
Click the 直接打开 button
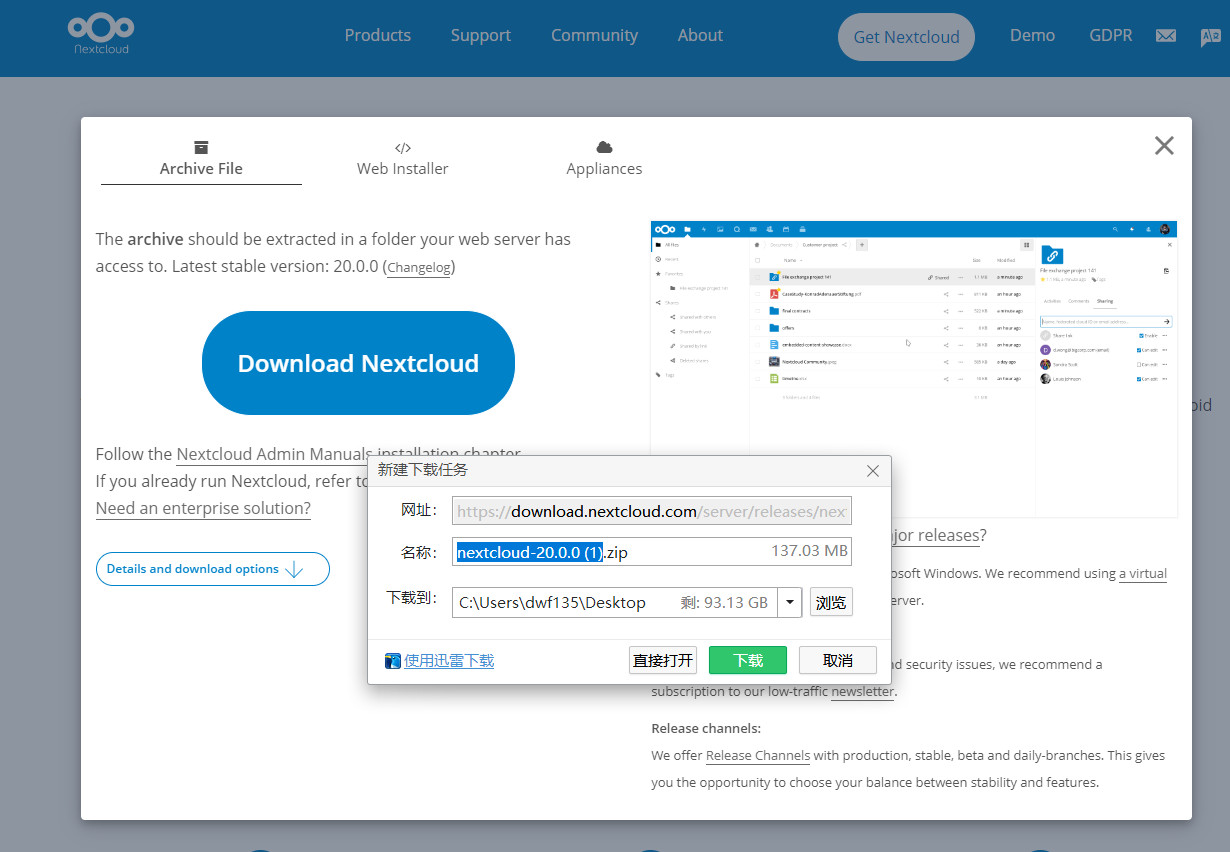pos(663,660)
